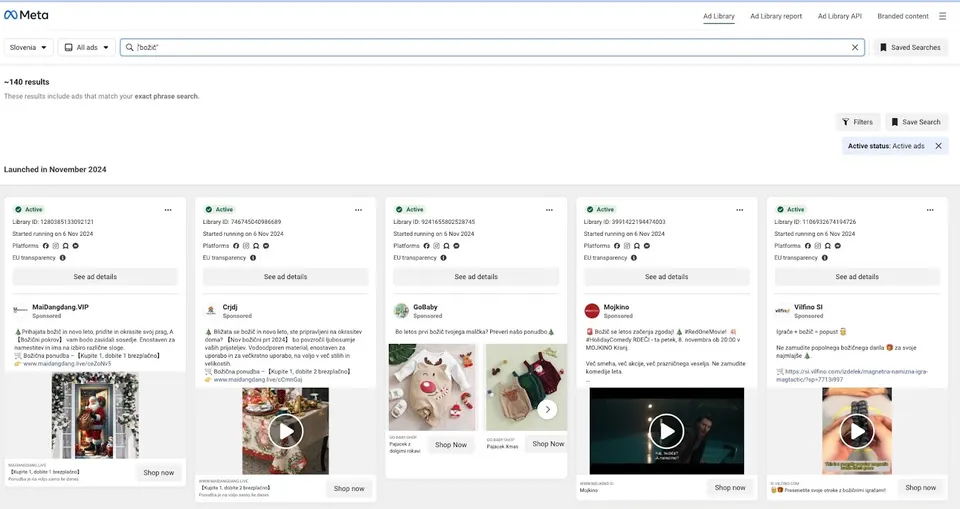Click EU transparency info icon on GoBaby card
The height and width of the screenshot is (509, 960).
coord(443,258)
